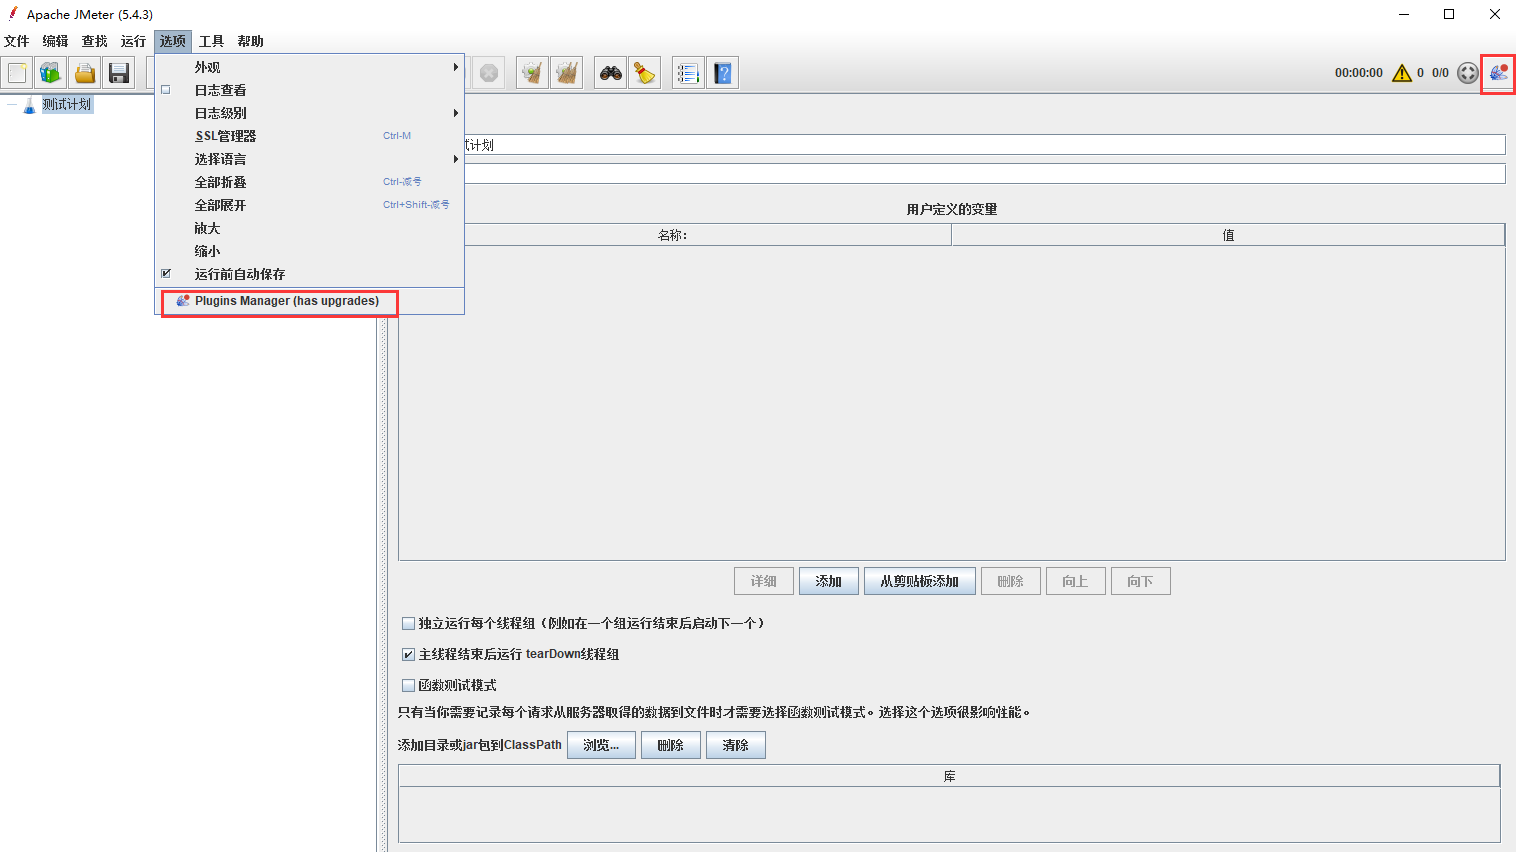Open the 帮助 menu in menu bar
The height and width of the screenshot is (852, 1516).
coord(250,41)
